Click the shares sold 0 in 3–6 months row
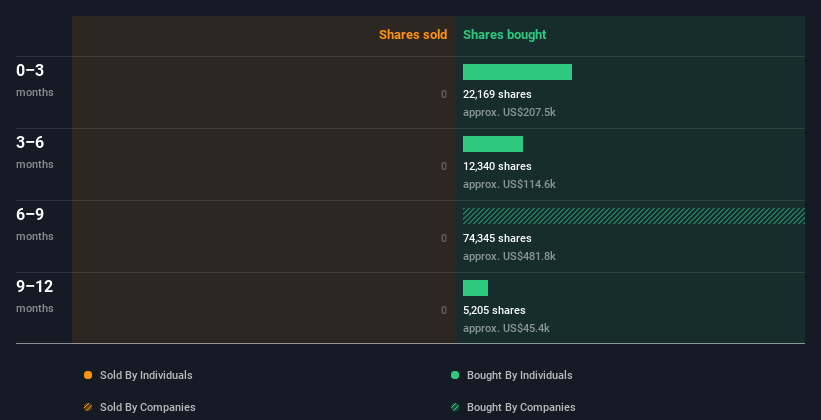Viewport: 821px width, 420px height. point(444,166)
